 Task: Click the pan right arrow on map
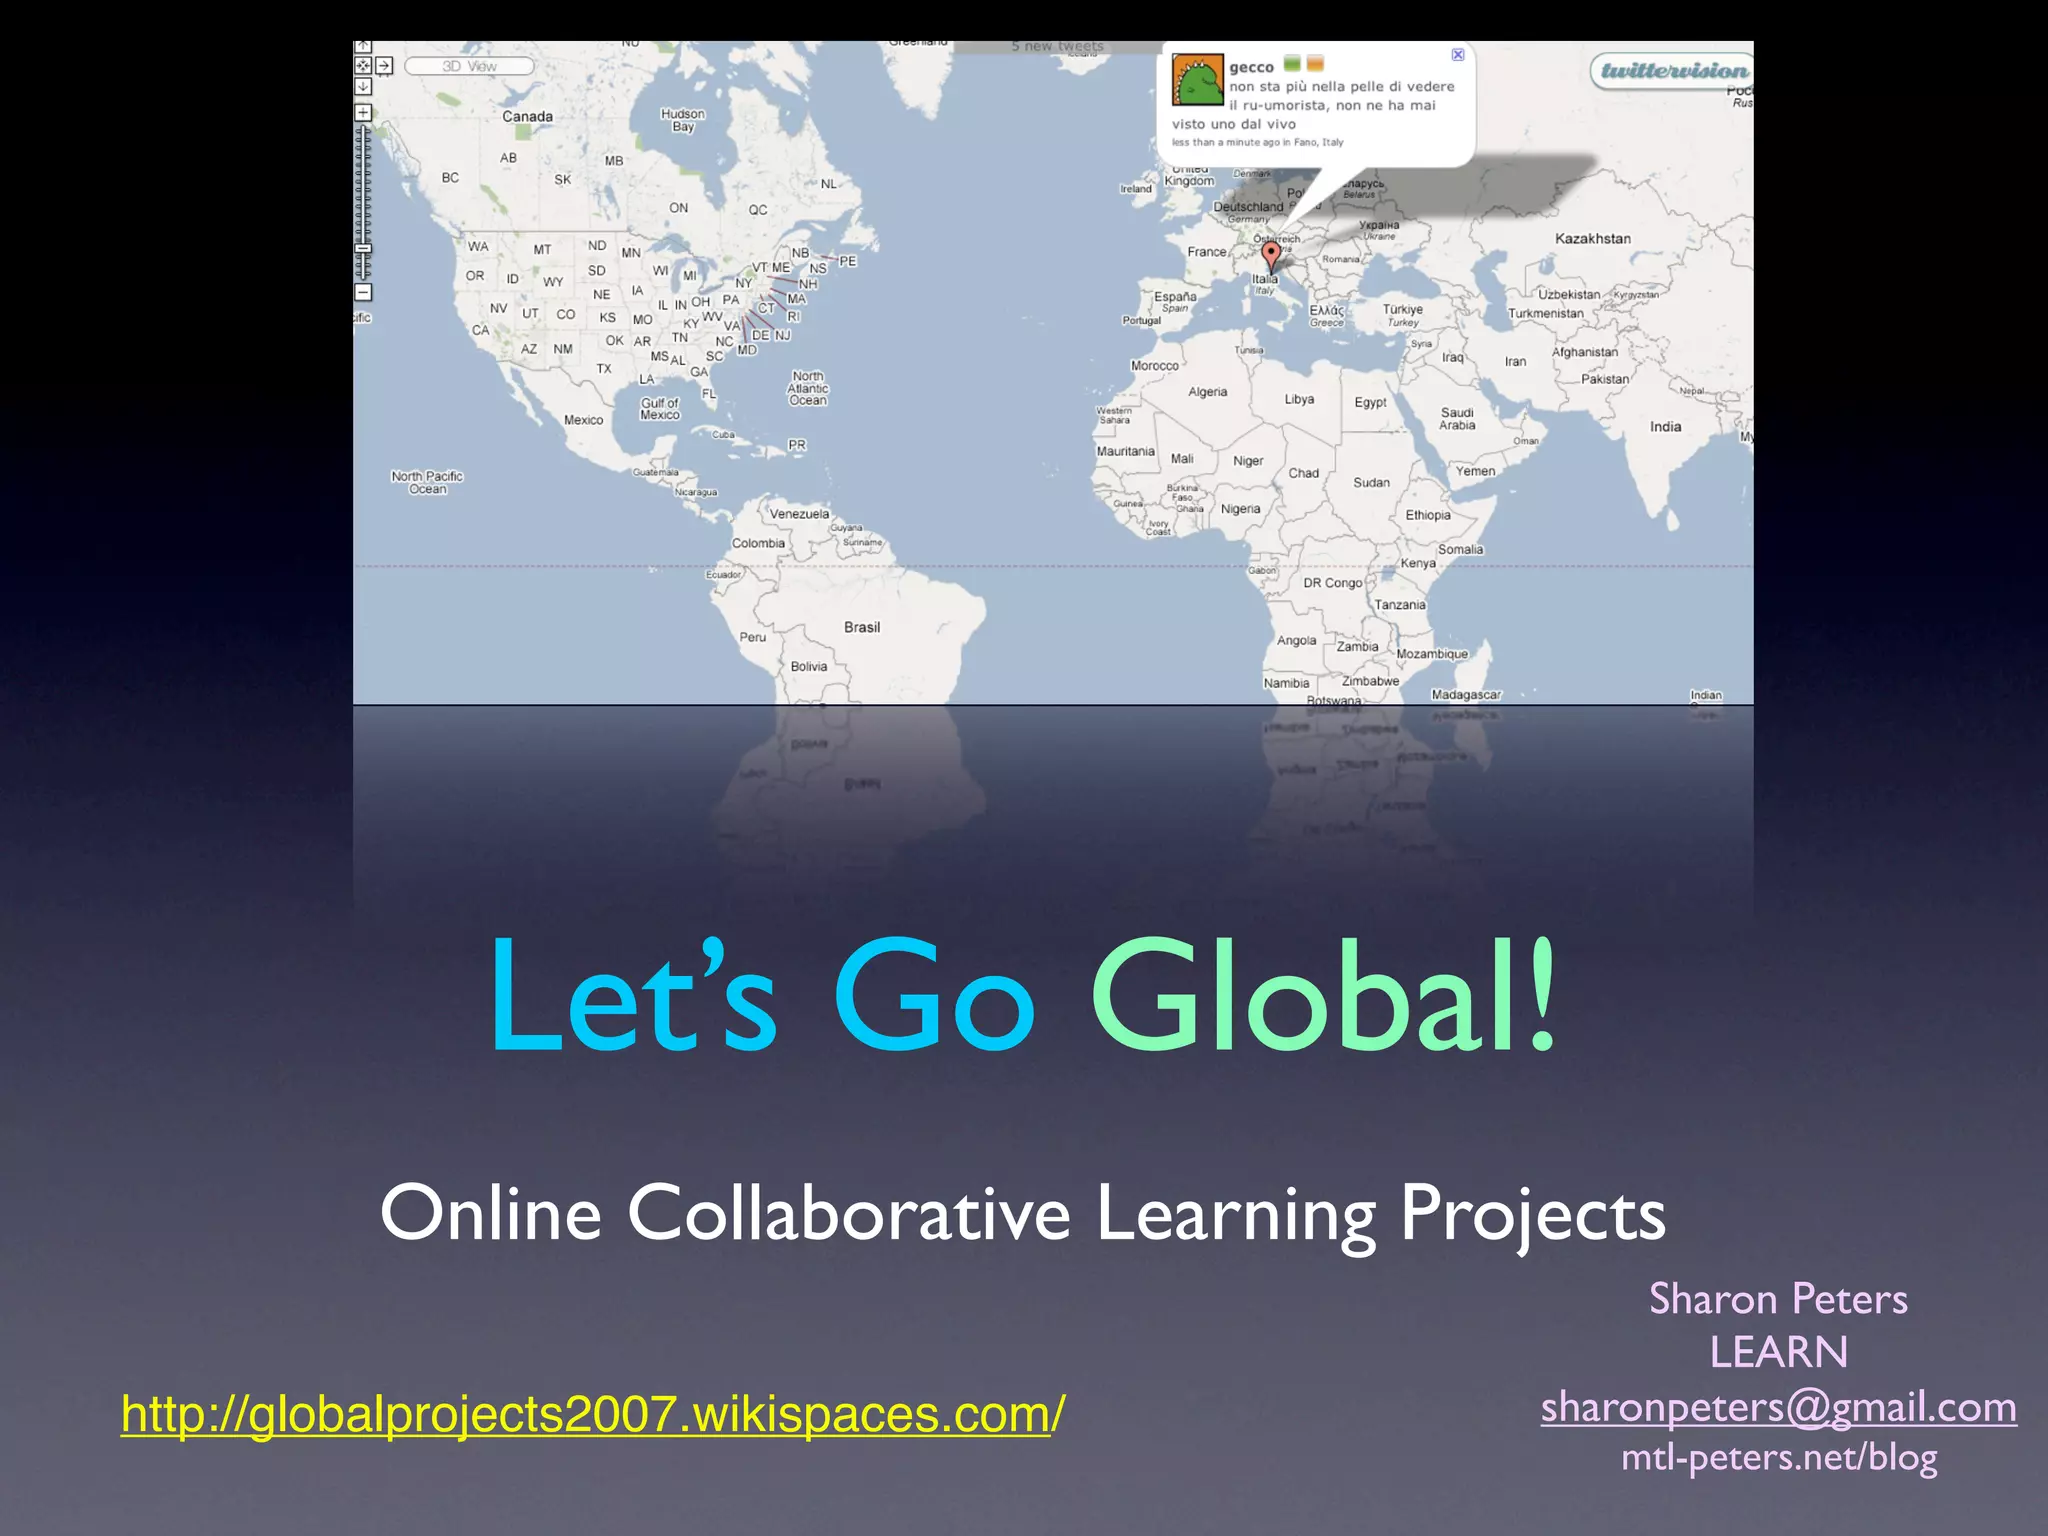(385, 66)
